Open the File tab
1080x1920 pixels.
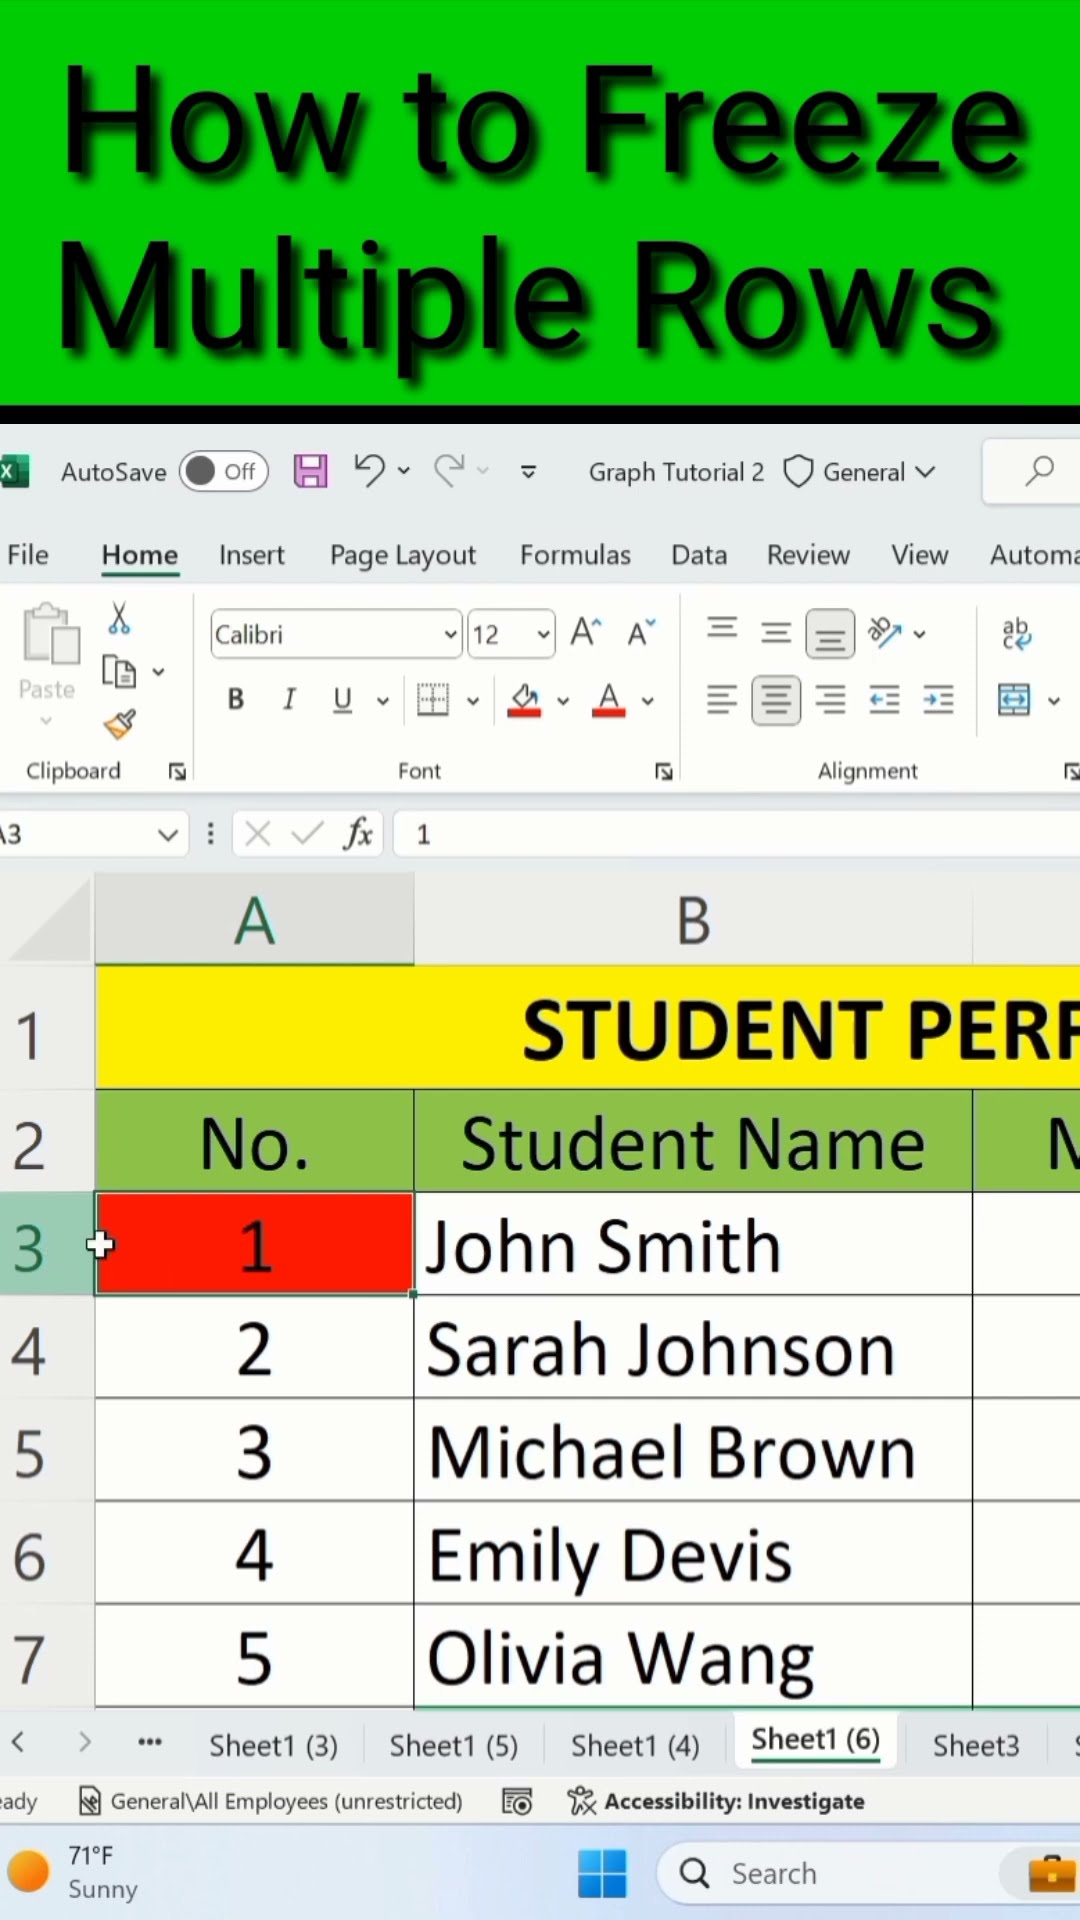click(27, 555)
